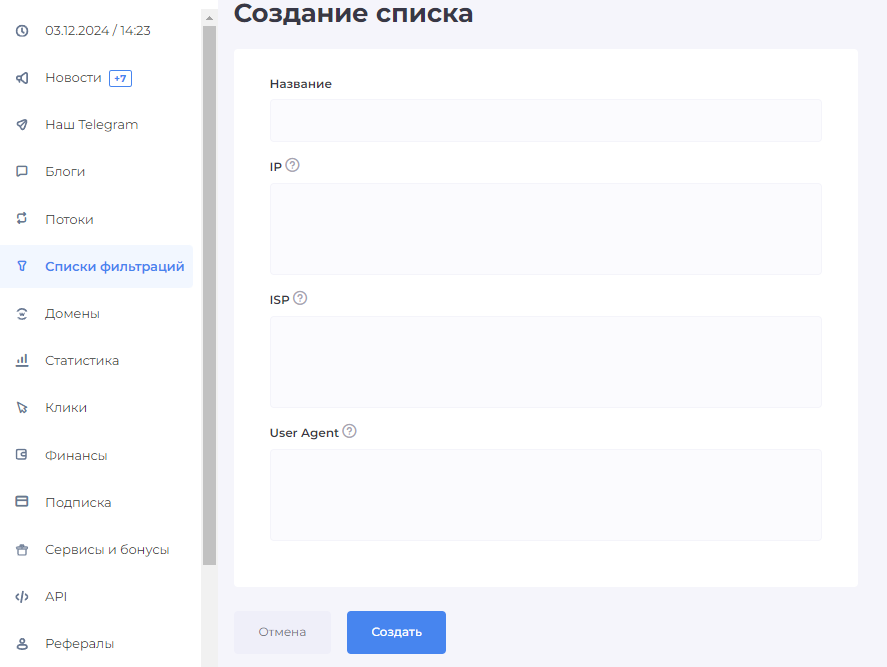Click the +7 news badge
The image size is (887, 667).
(120, 78)
